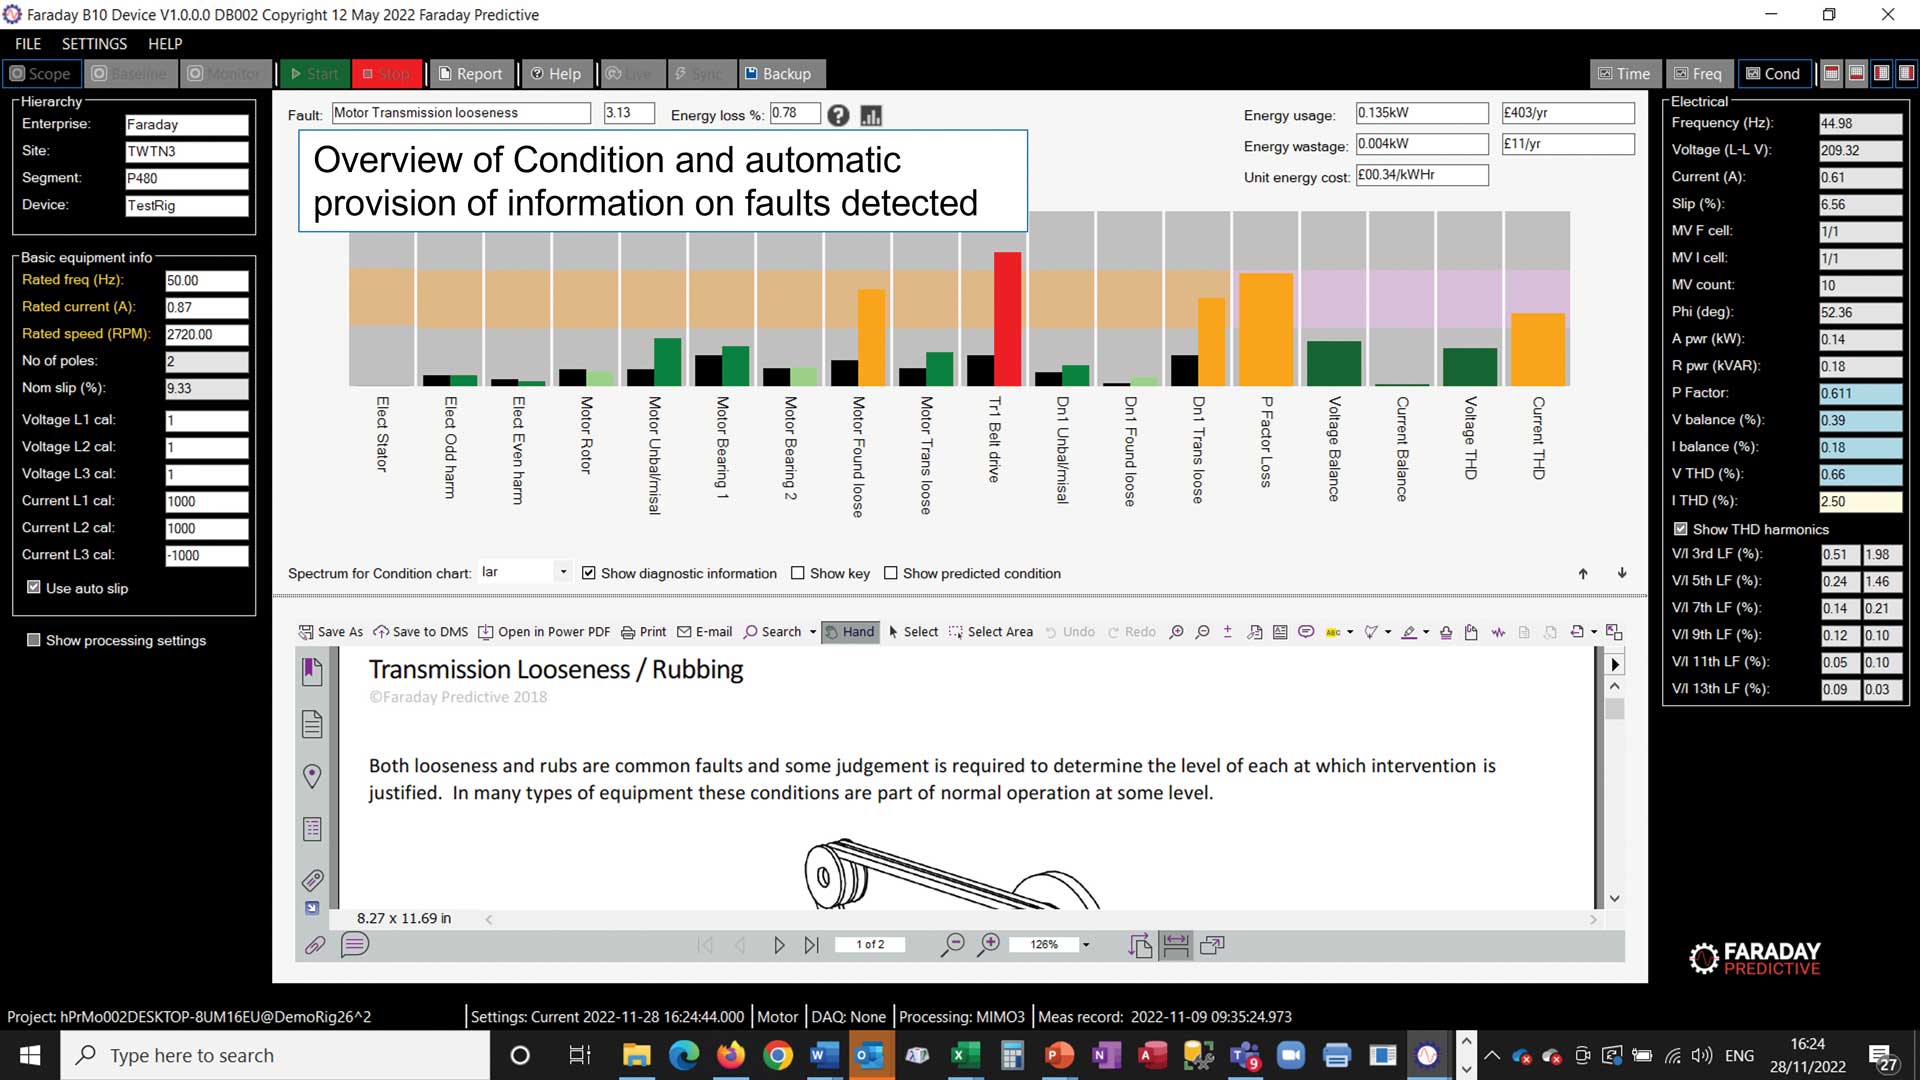Open the bar chart icon next to Energy loss
This screenshot has height=1080, width=1920.
871,116
